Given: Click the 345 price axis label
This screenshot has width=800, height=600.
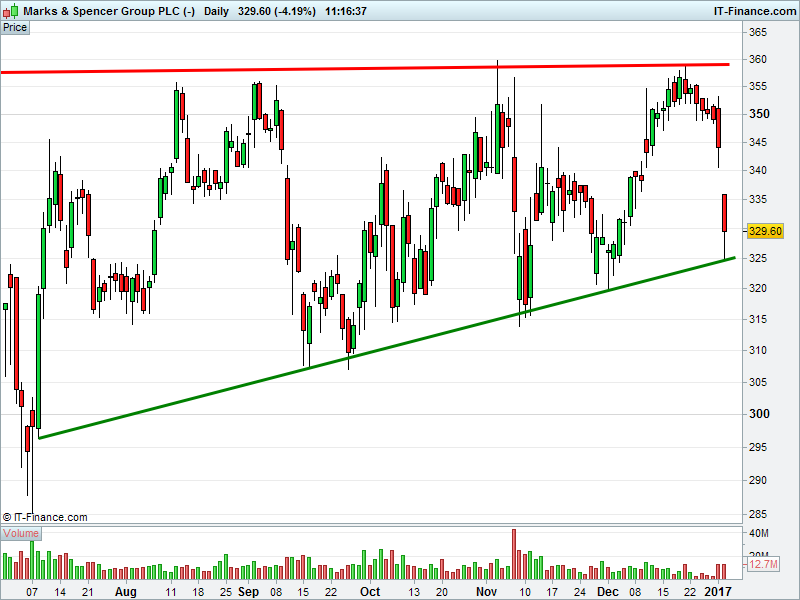Looking at the screenshot, I should click(x=758, y=142).
